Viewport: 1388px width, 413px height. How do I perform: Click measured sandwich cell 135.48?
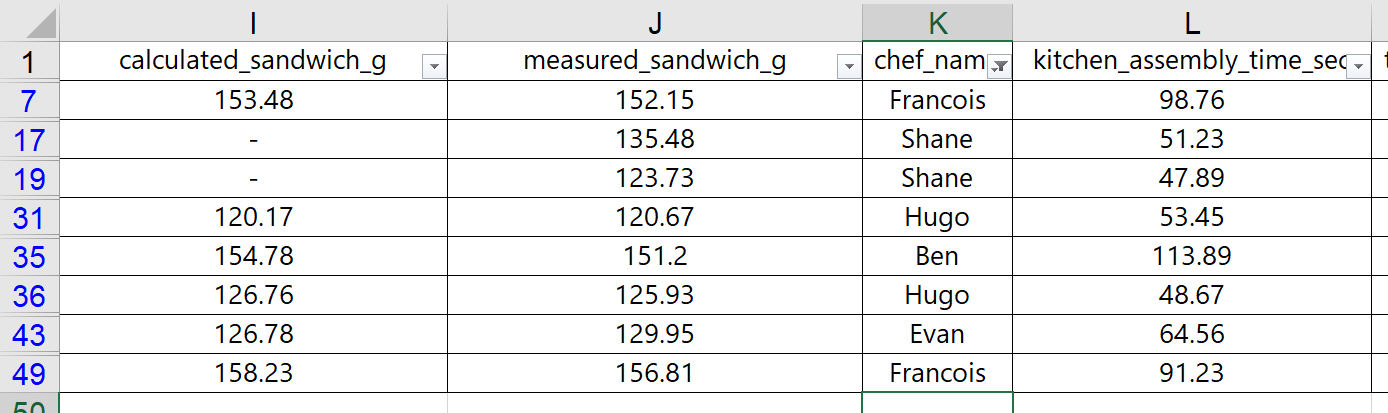click(654, 139)
